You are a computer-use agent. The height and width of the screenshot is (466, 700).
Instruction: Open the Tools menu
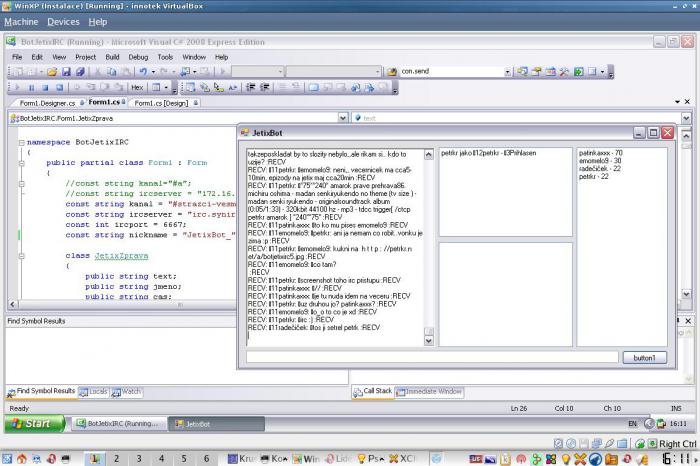165,57
